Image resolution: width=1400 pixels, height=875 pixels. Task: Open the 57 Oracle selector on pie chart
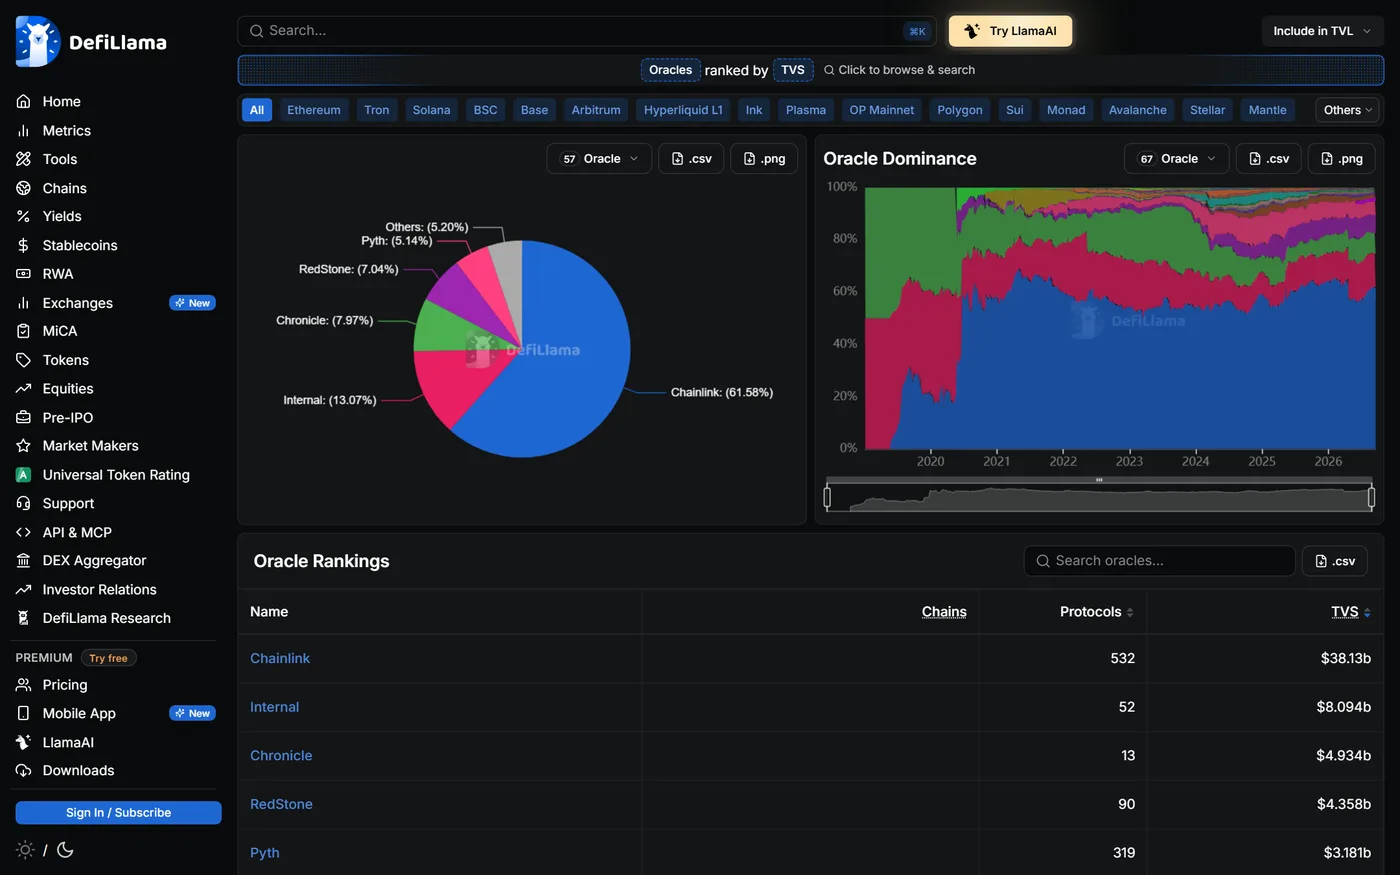click(599, 159)
